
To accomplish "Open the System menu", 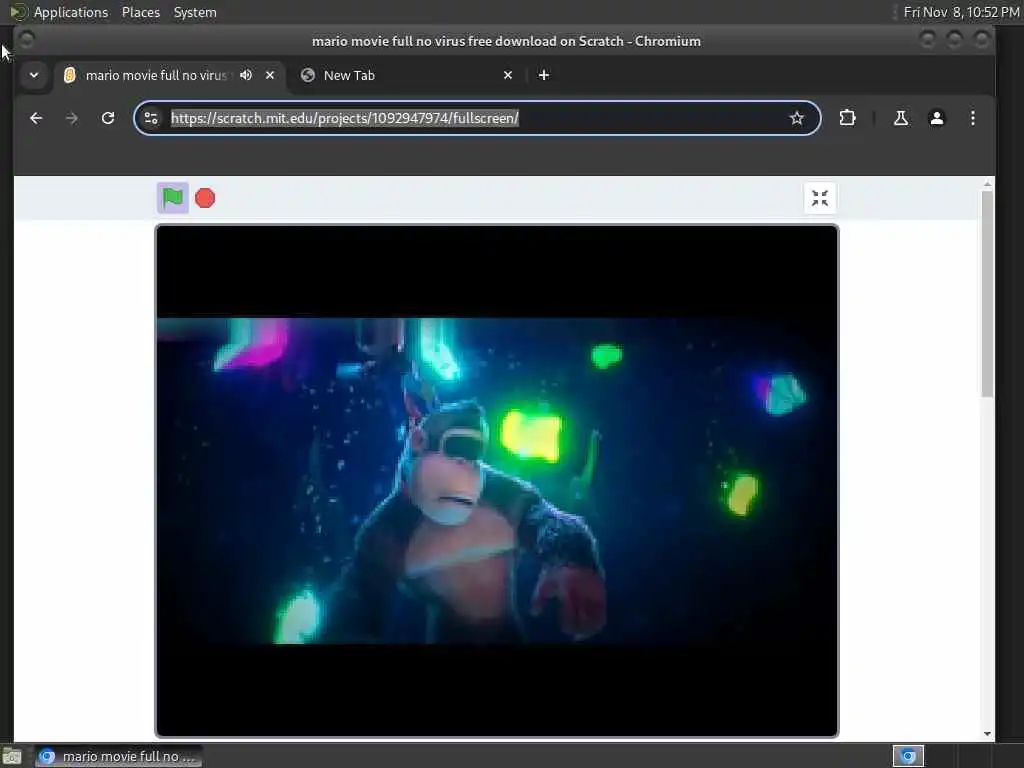I will (195, 12).
